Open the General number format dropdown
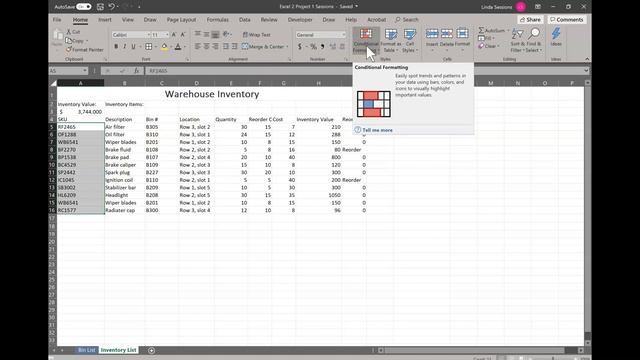640x360 pixels. [343, 35]
